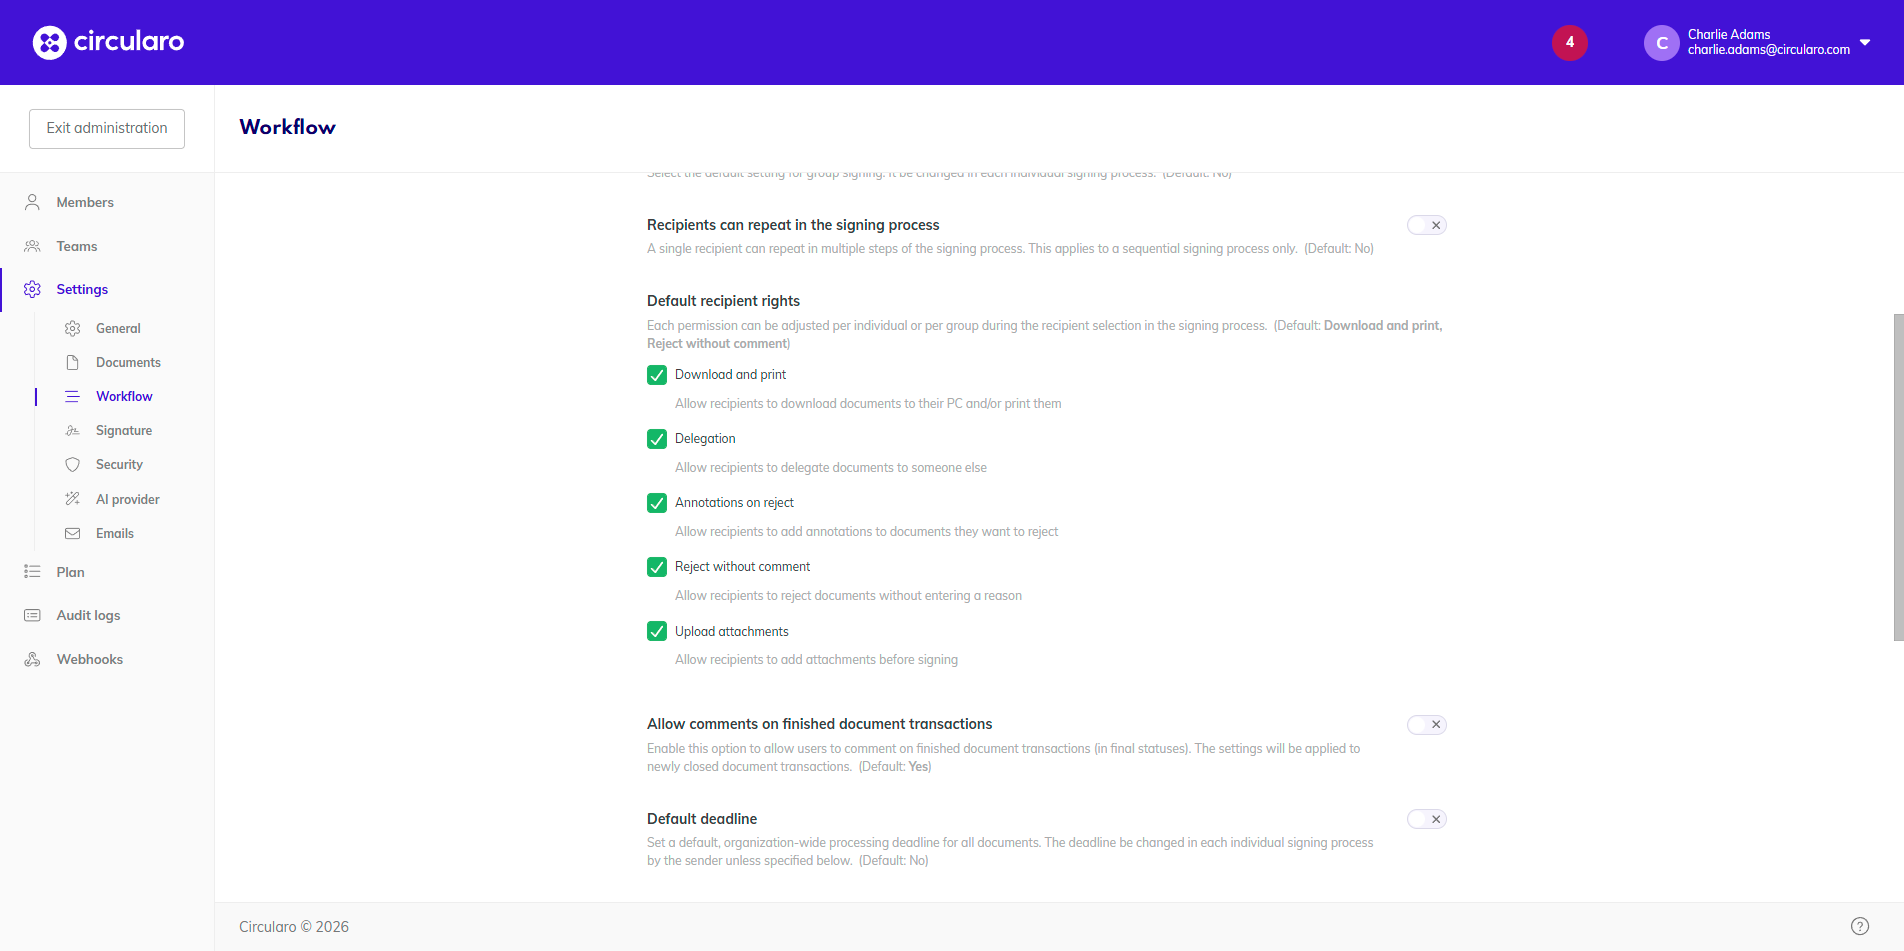Open the Signature settings page
This screenshot has height=951, width=1904.
124,431
